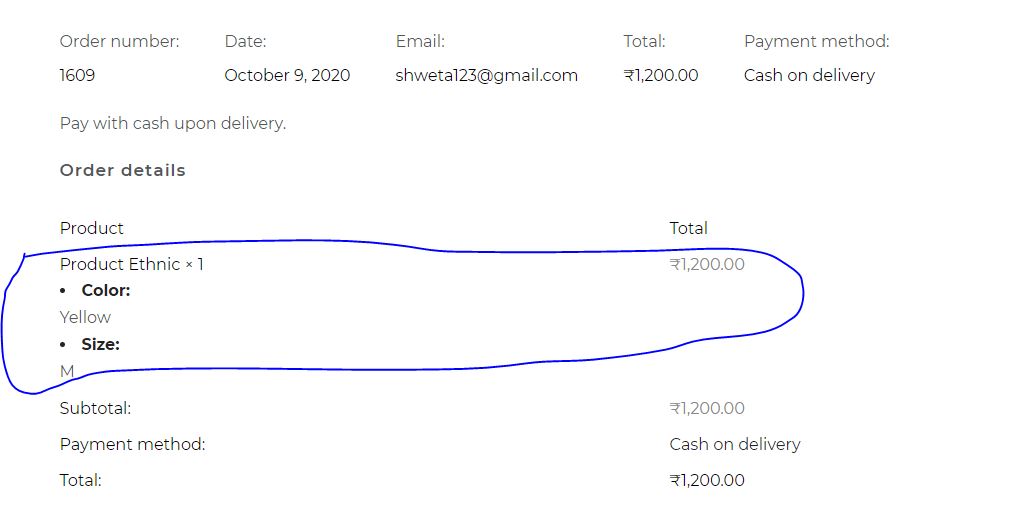Click the header Total amount ₹1,200.00
This screenshot has height=528, width=1017.
(661, 75)
